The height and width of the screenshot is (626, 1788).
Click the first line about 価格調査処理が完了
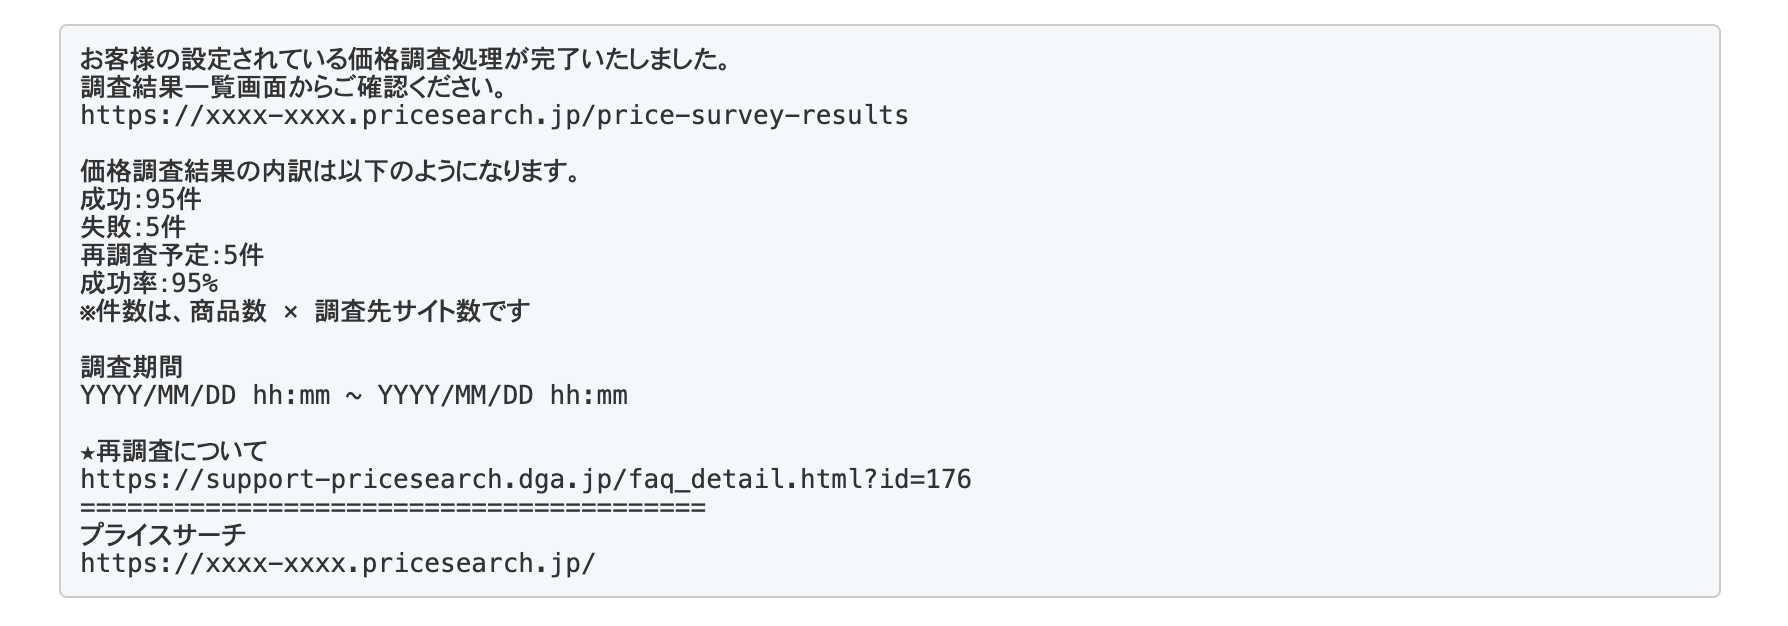point(405,60)
